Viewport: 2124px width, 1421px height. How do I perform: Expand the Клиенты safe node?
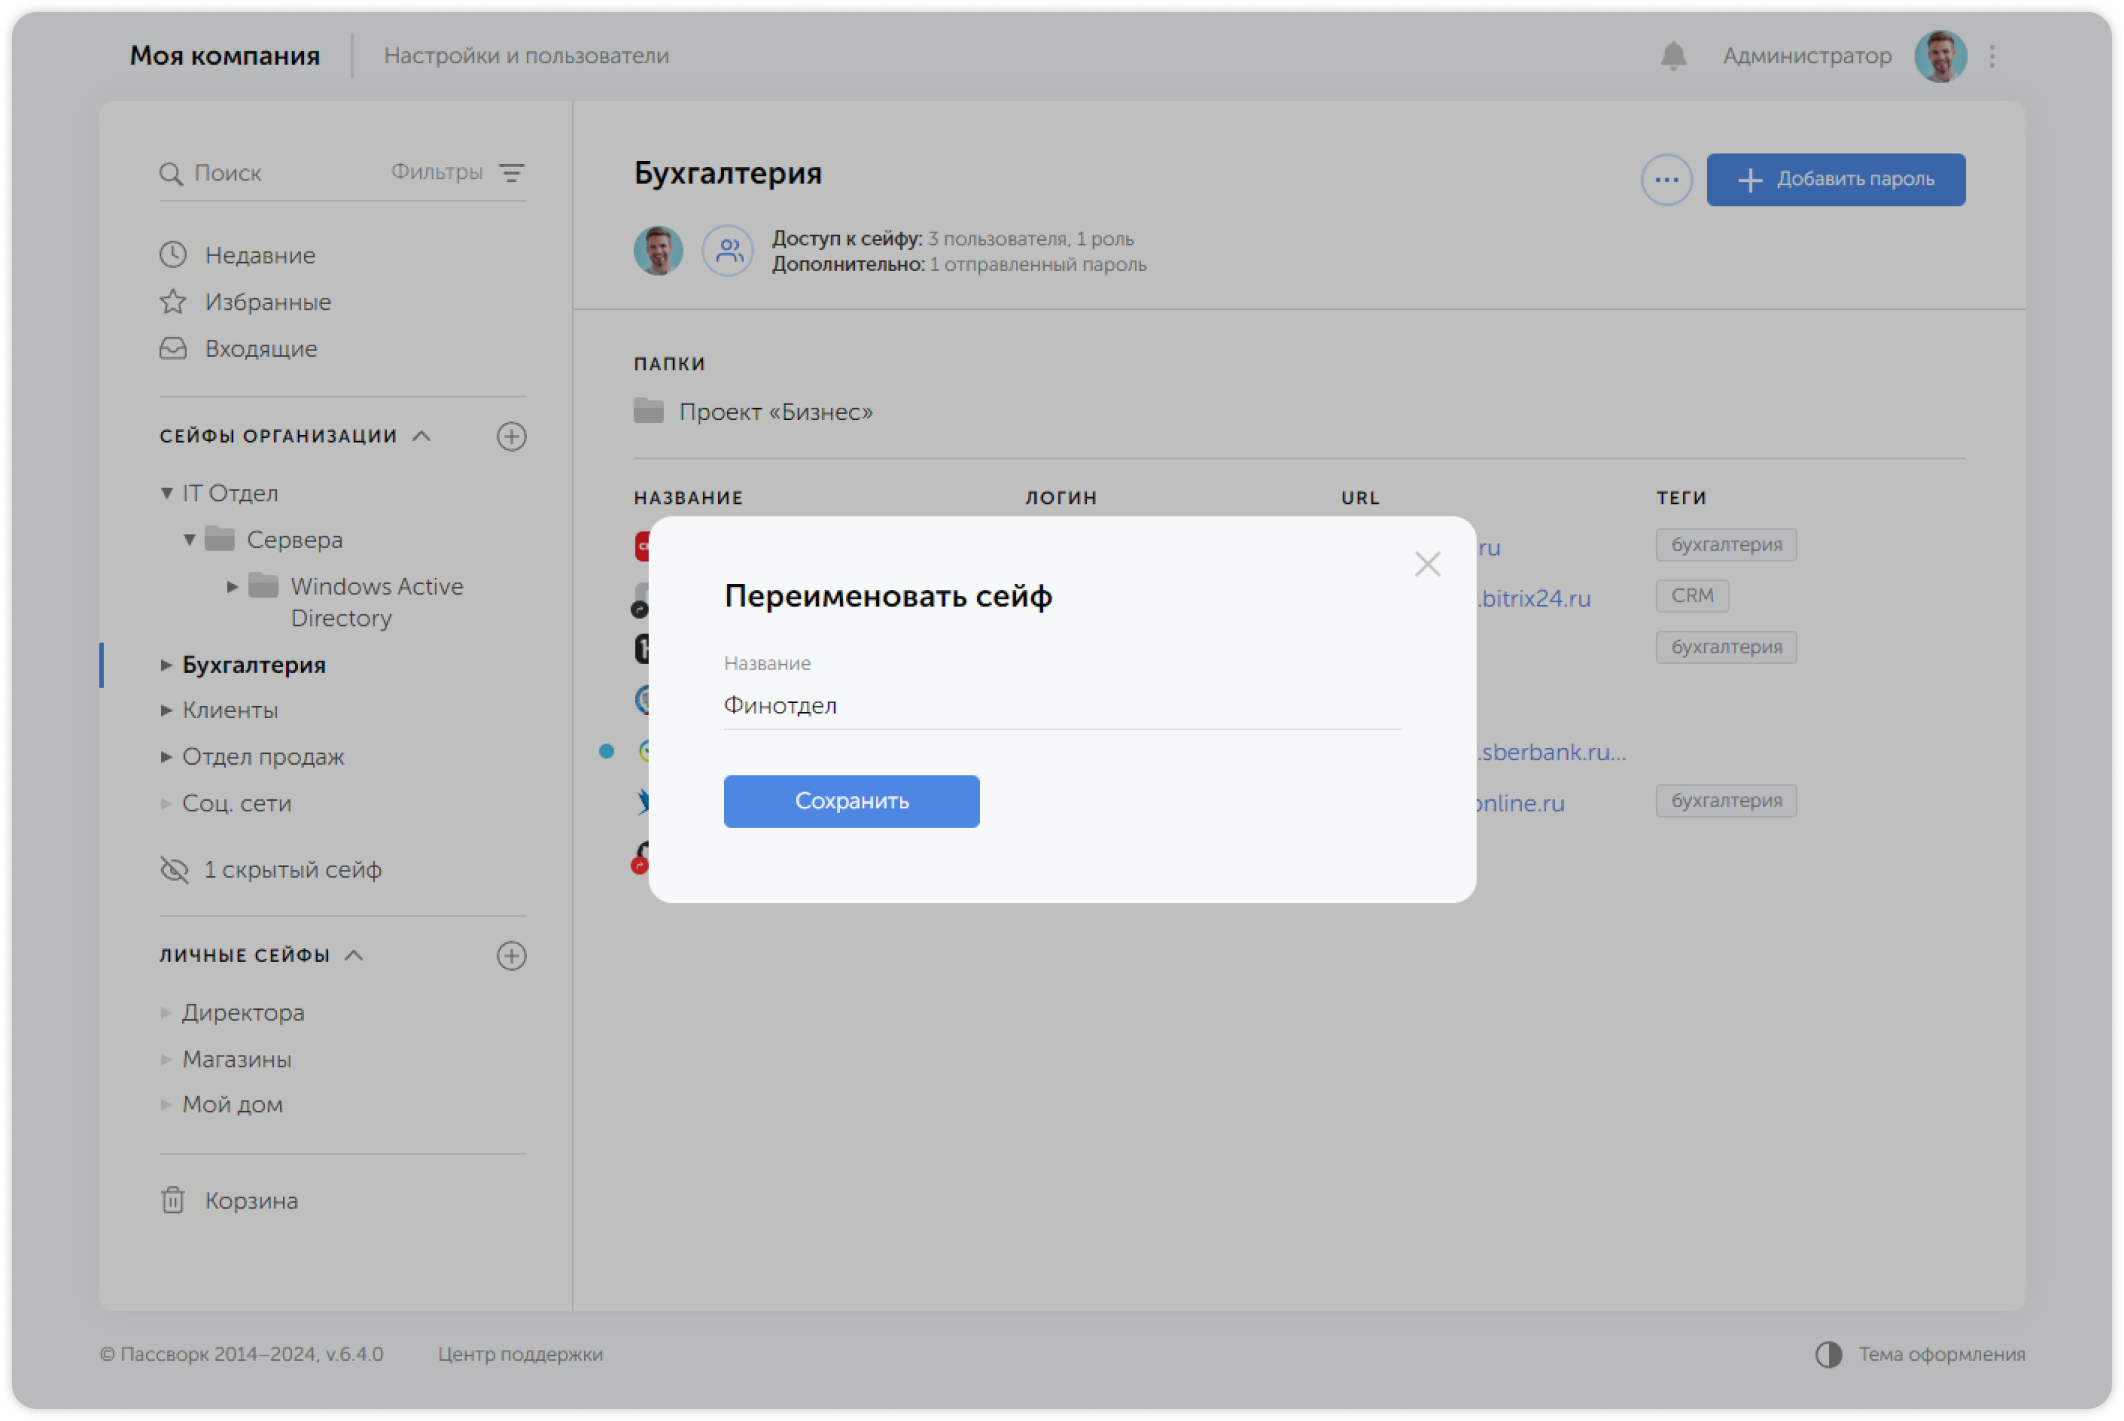pyautogui.click(x=166, y=710)
